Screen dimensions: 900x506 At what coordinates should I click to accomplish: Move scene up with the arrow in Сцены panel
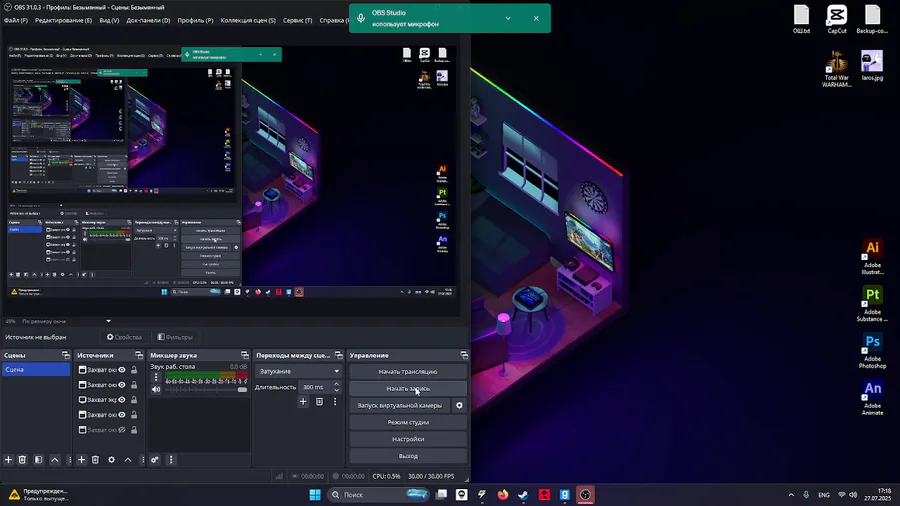point(55,460)
